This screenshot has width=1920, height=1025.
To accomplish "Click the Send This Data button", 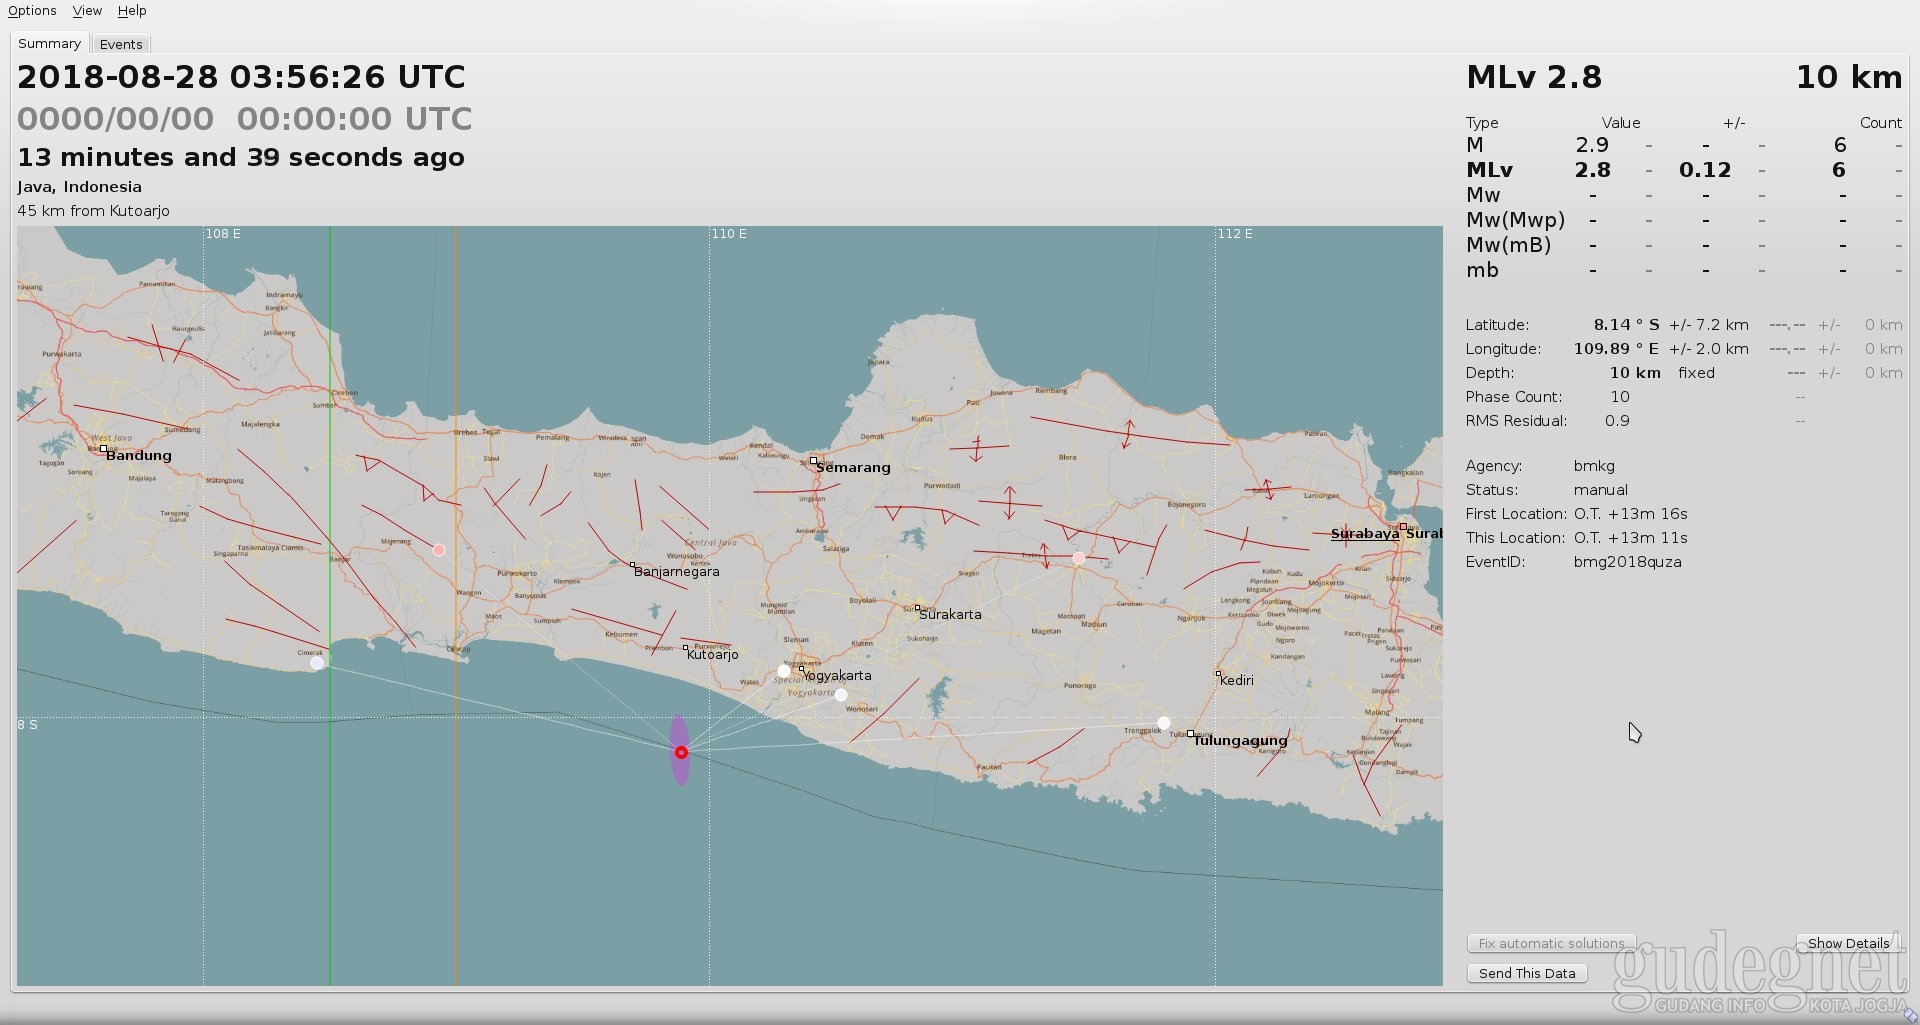I will (1527, 973).
